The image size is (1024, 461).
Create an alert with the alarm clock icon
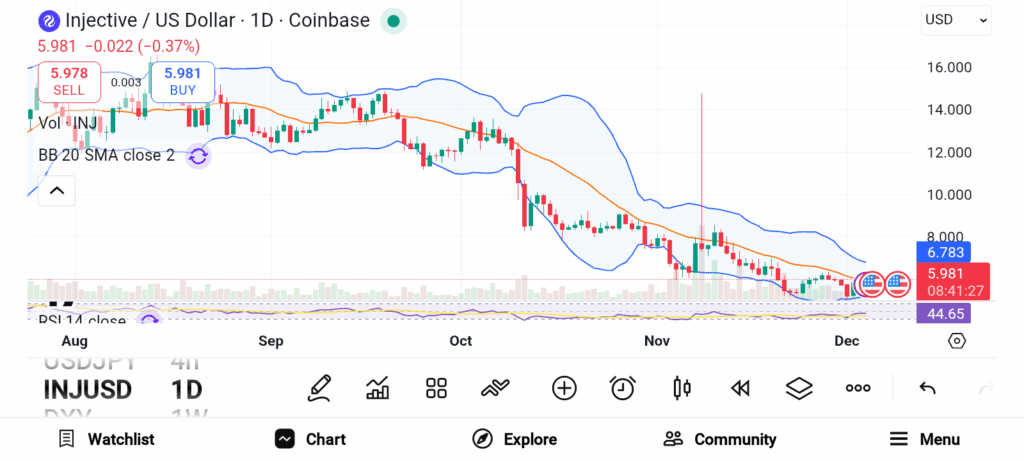623,388
